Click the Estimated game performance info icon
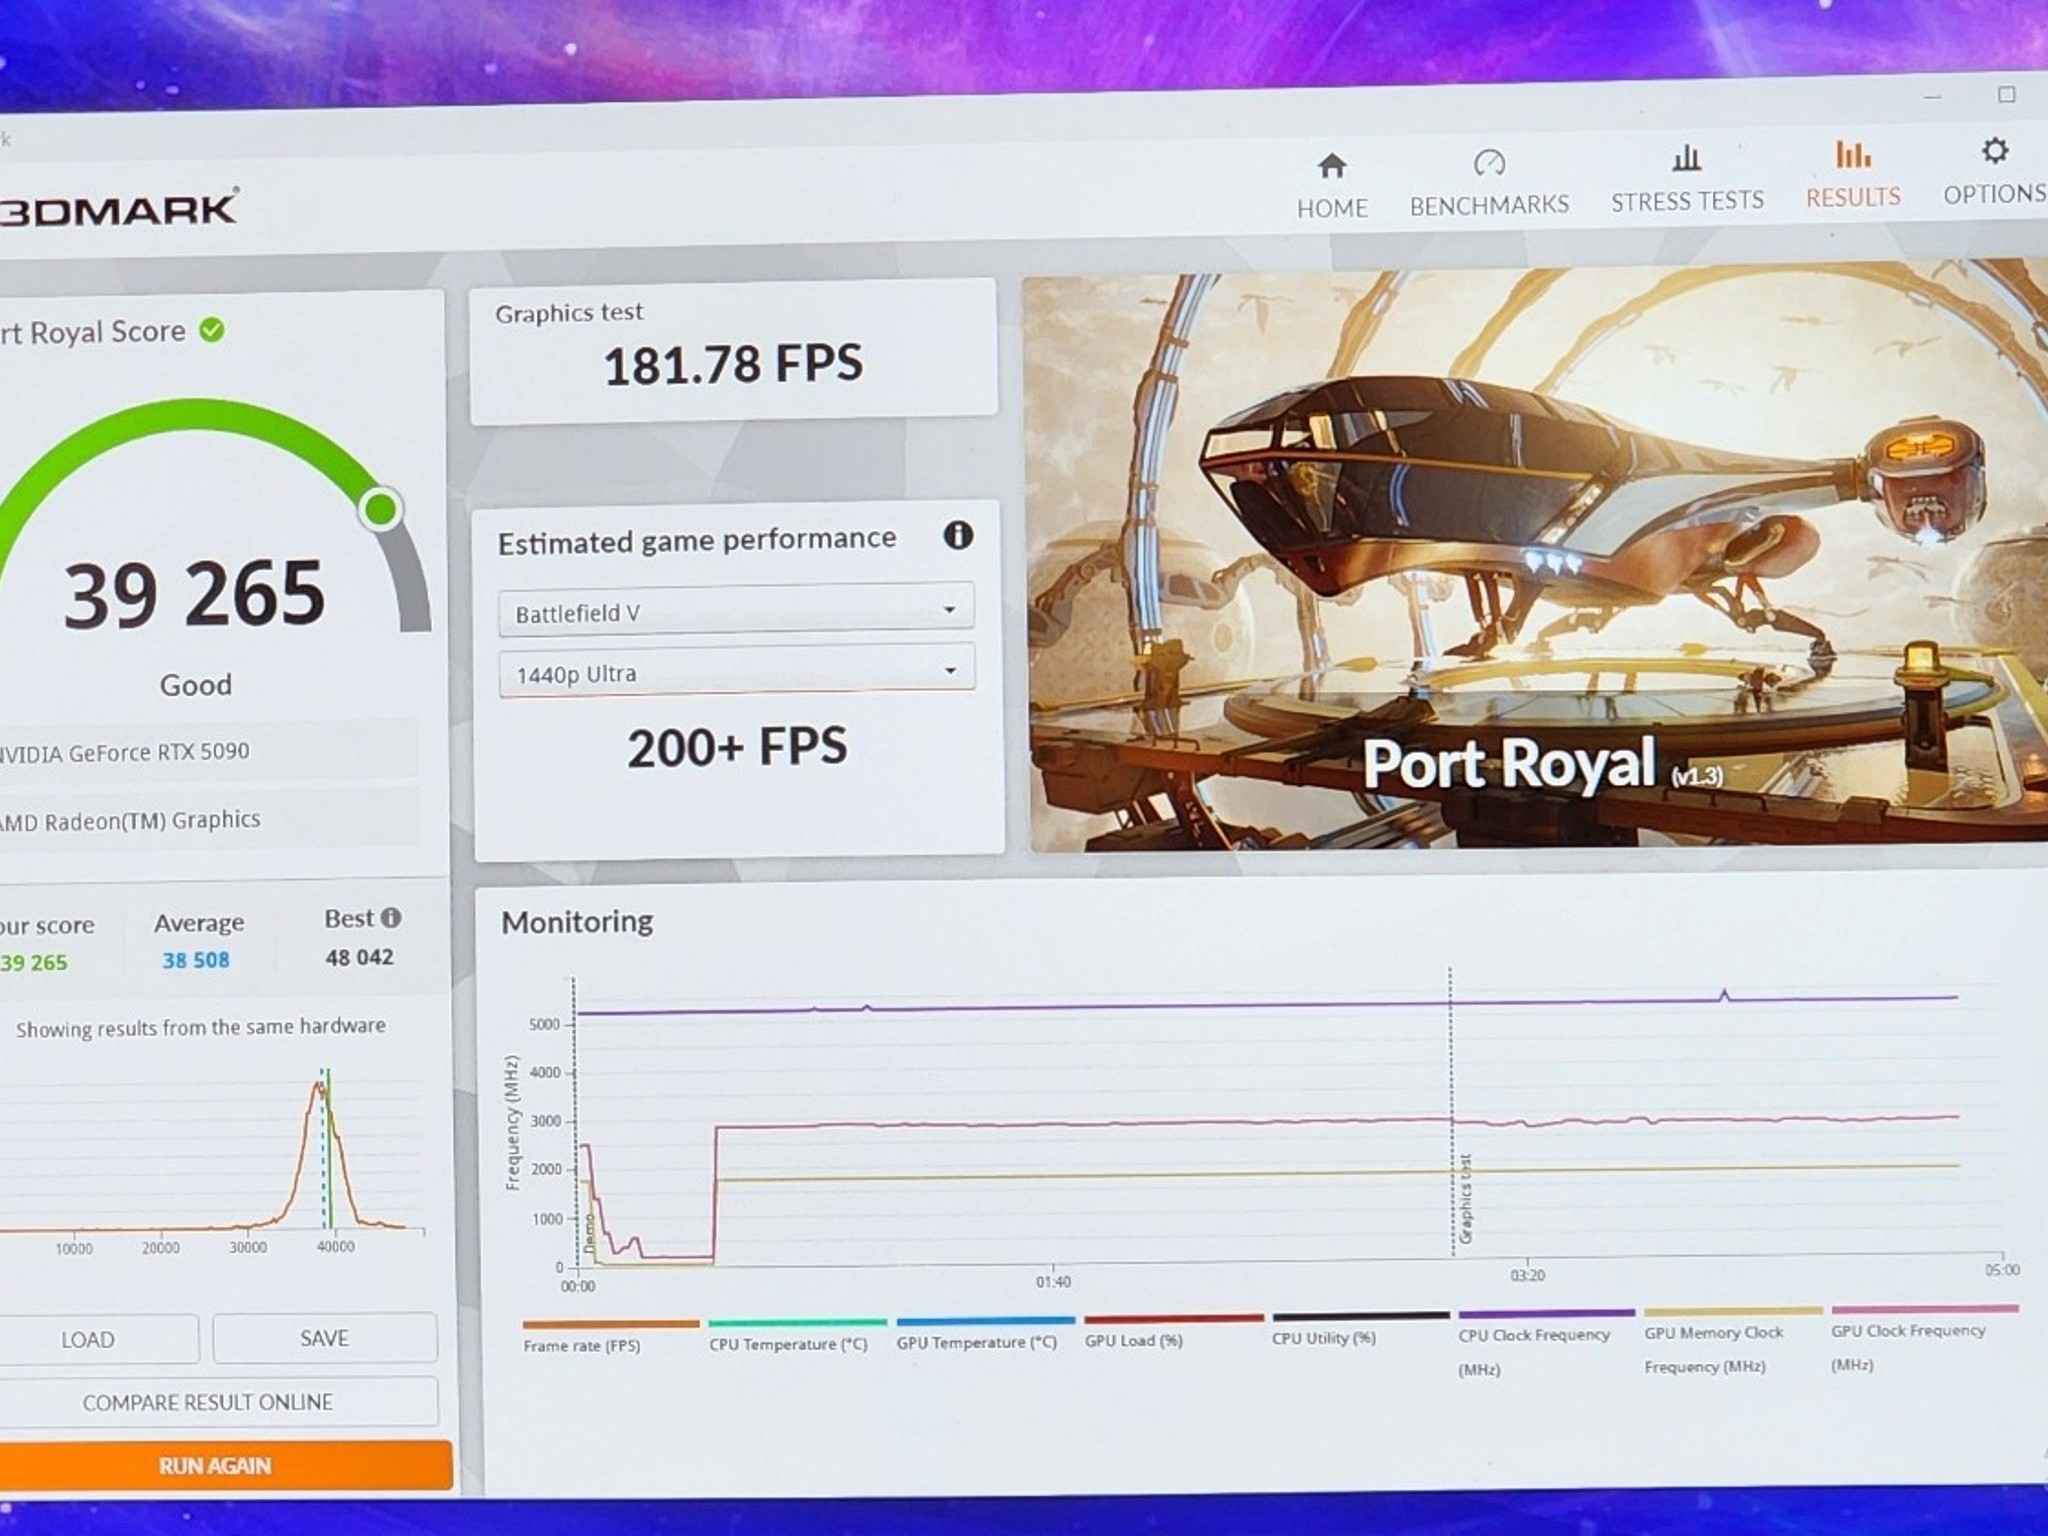Screen dimensions: 2048x1536 click(x=957, y=536)
